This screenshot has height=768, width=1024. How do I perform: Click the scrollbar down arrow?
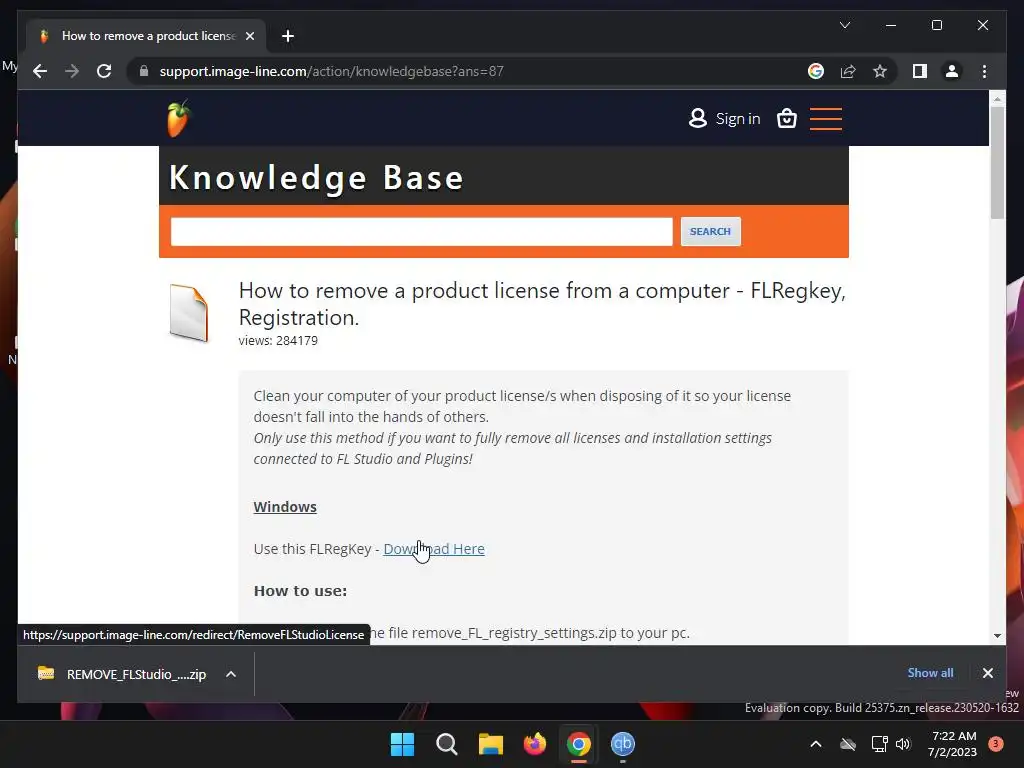(997, 635)
